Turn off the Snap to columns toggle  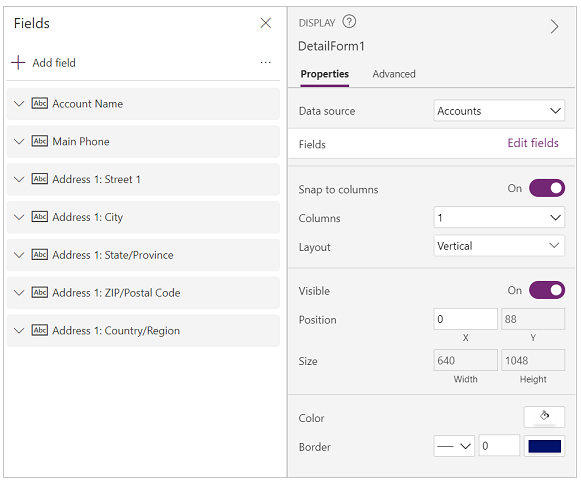point(547,188)
